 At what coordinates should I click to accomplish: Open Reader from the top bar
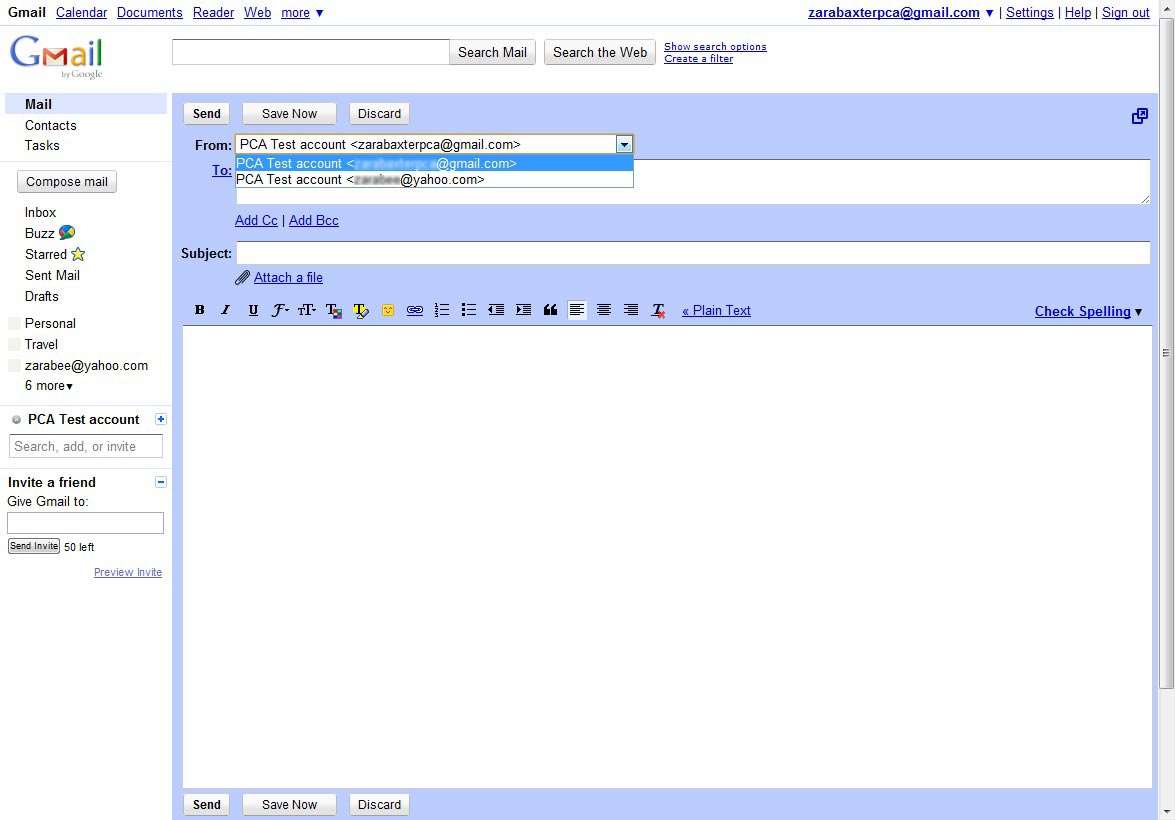coord(214,13)
